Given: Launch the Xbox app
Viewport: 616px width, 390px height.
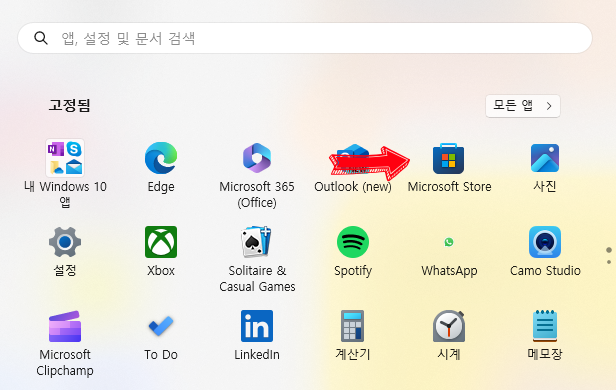Looking at the screenshot, I should (x=161, y=242).
